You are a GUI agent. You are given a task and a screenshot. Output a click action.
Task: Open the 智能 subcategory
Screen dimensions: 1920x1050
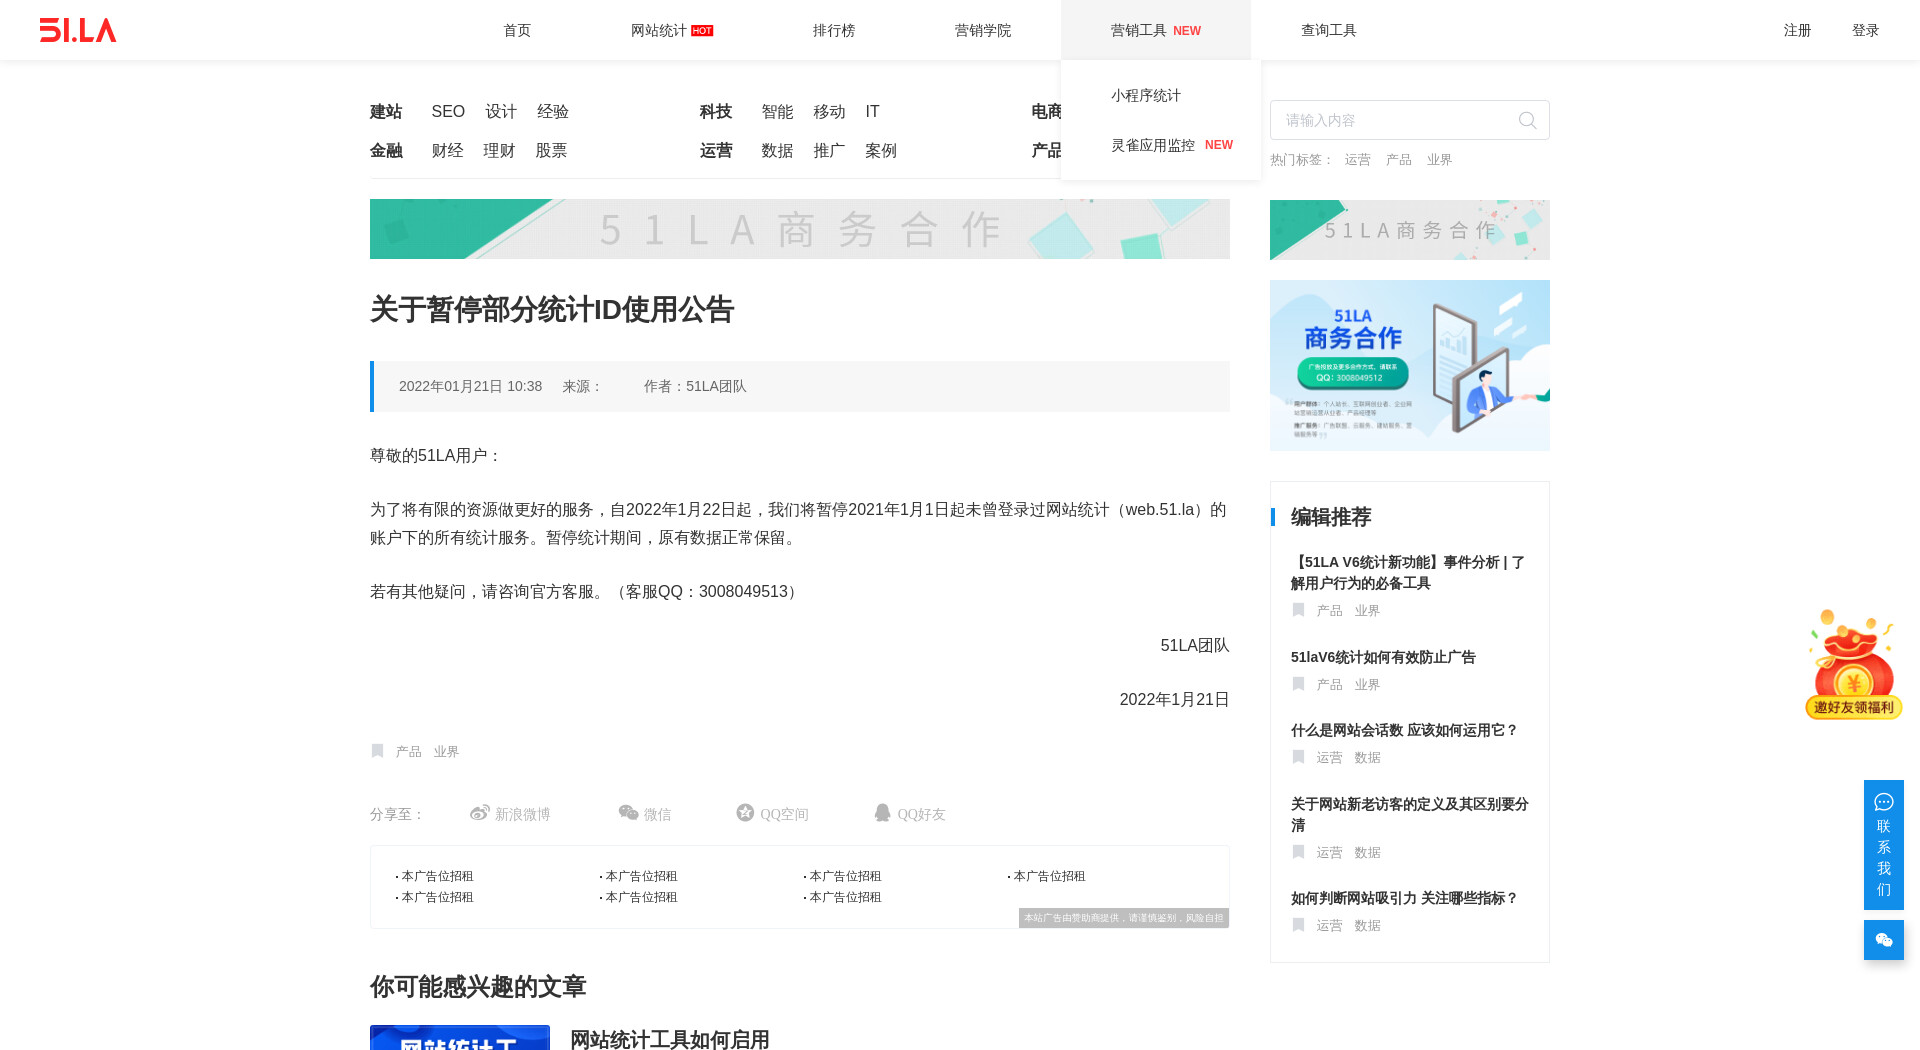point(777,111)
